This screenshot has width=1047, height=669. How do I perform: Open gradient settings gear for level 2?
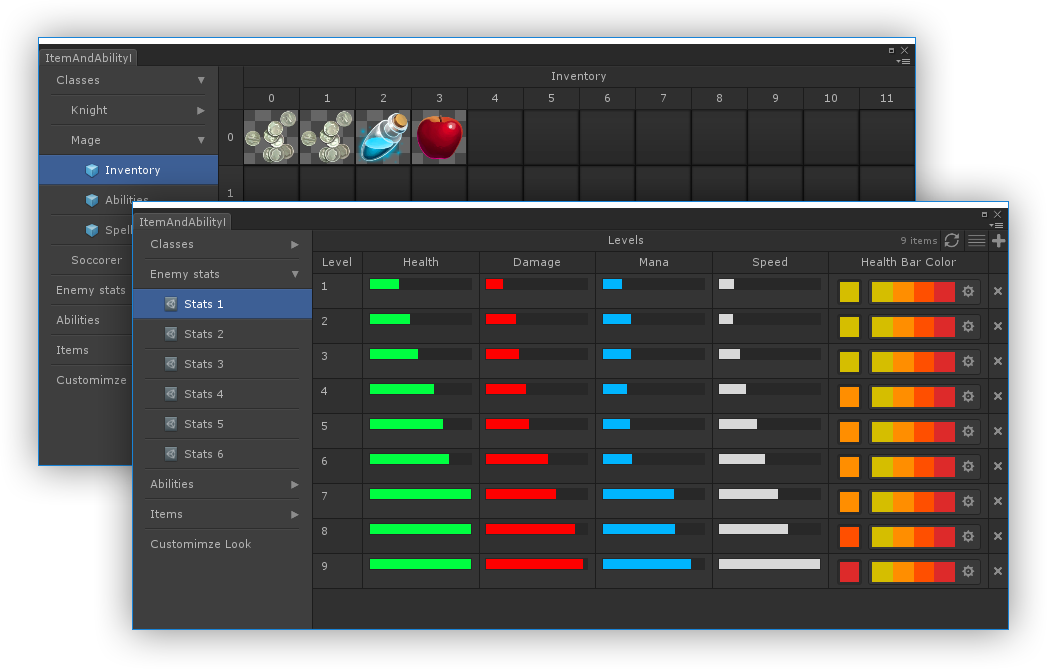(968, 326)
